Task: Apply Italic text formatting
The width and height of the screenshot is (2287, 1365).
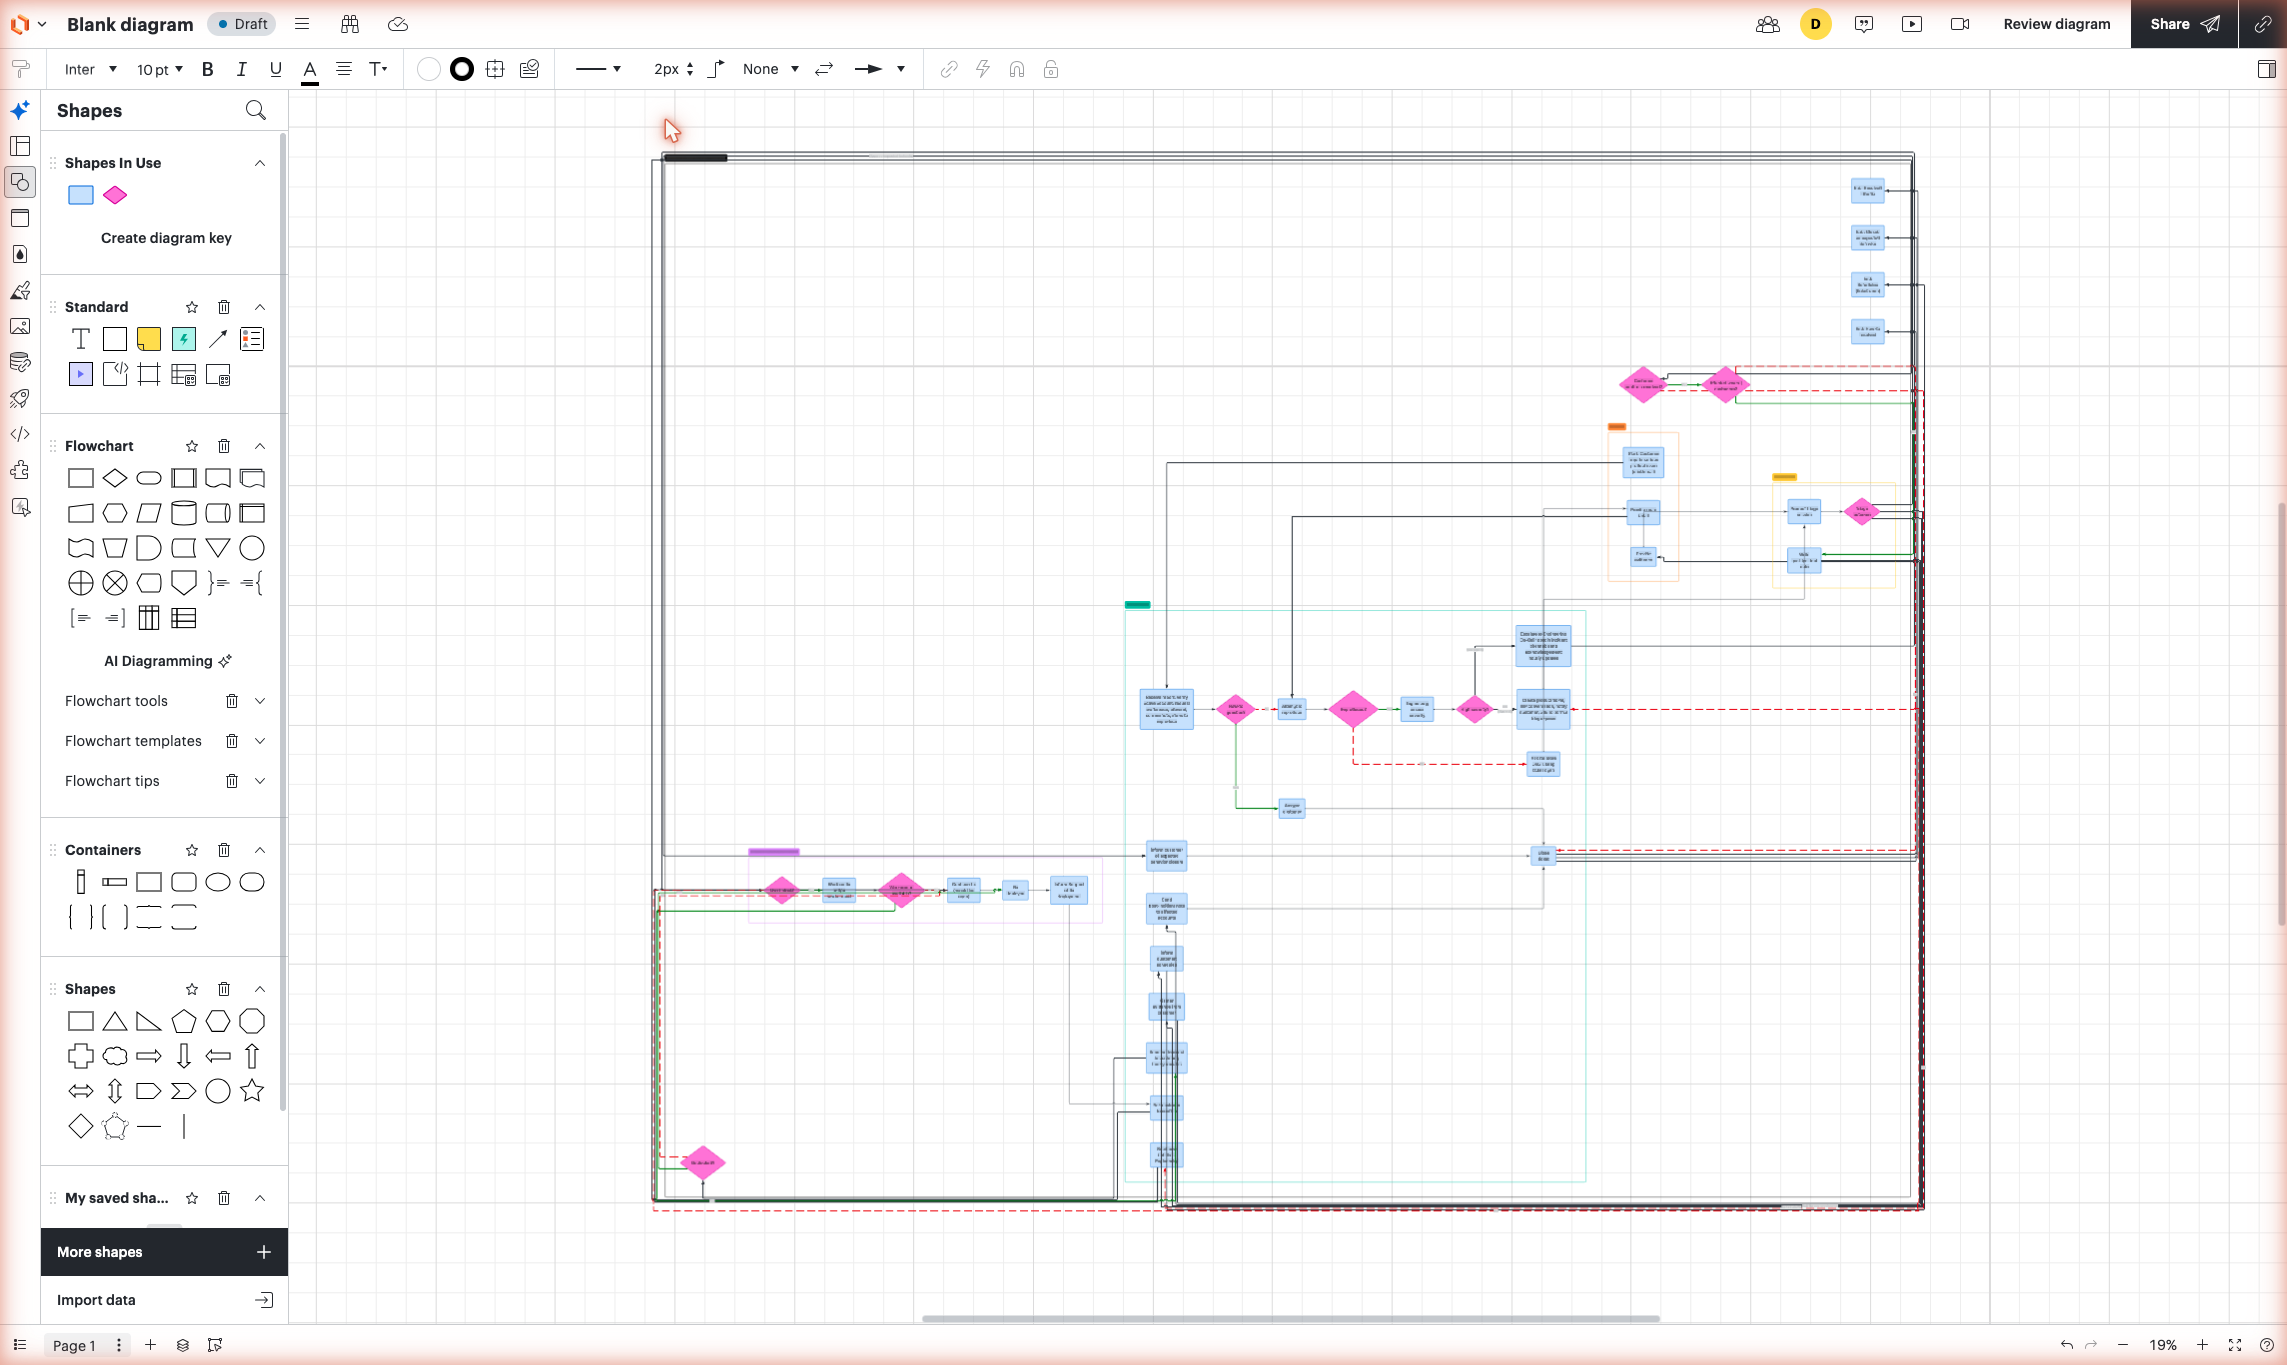Action: 241,69
